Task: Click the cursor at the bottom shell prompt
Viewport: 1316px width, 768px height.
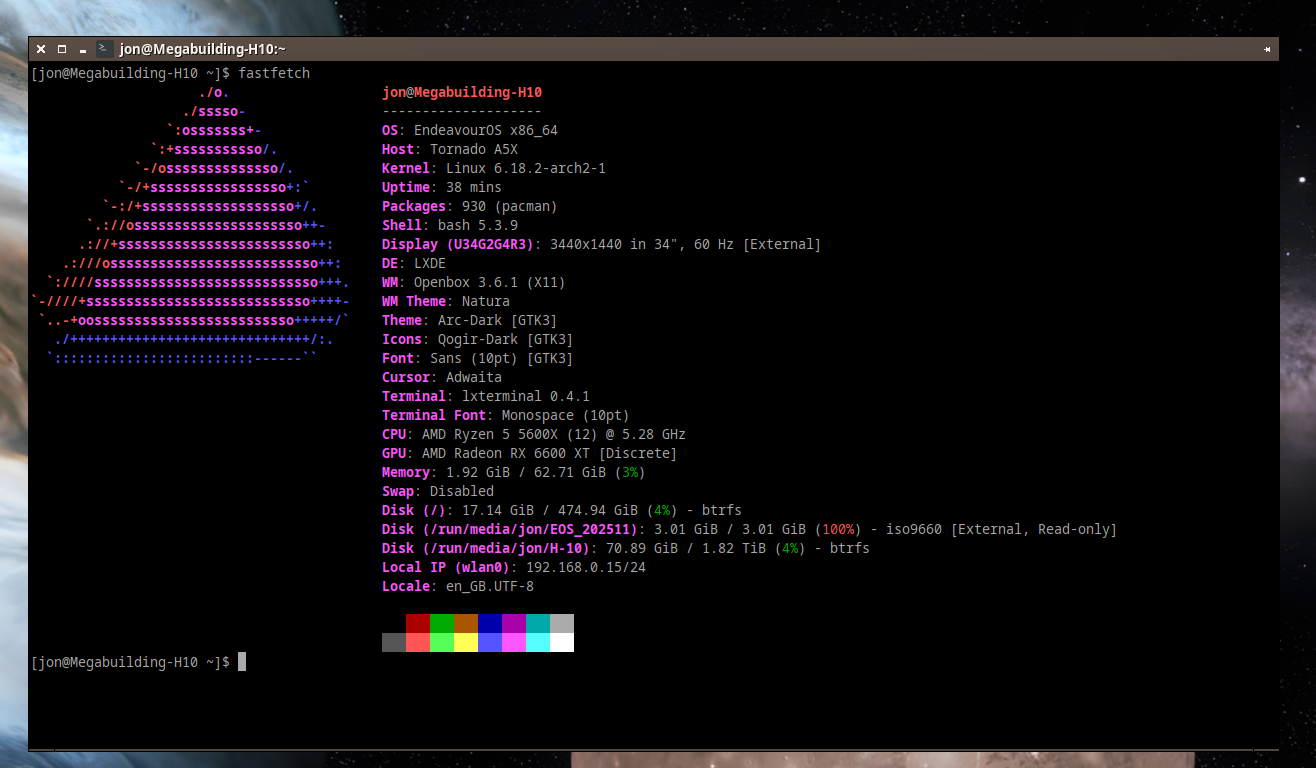Action: 242,661
